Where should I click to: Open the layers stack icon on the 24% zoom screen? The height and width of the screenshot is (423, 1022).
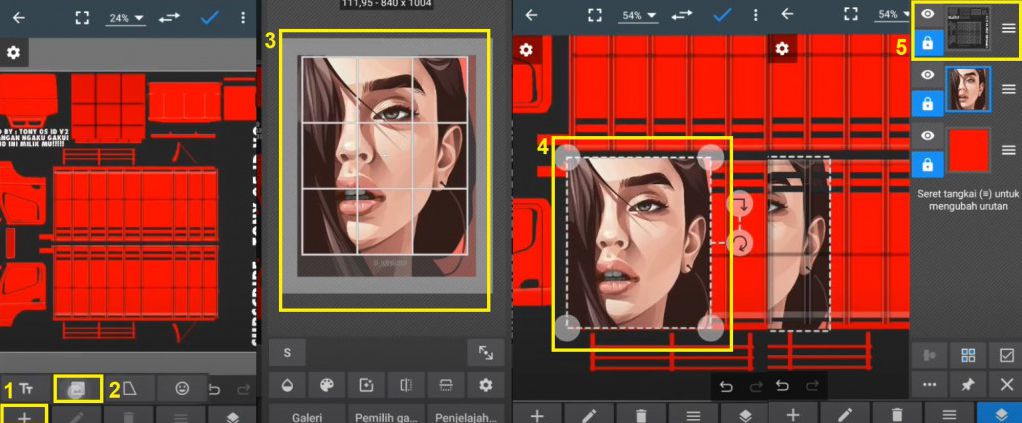pyautogui.click(x=232, y=418)
